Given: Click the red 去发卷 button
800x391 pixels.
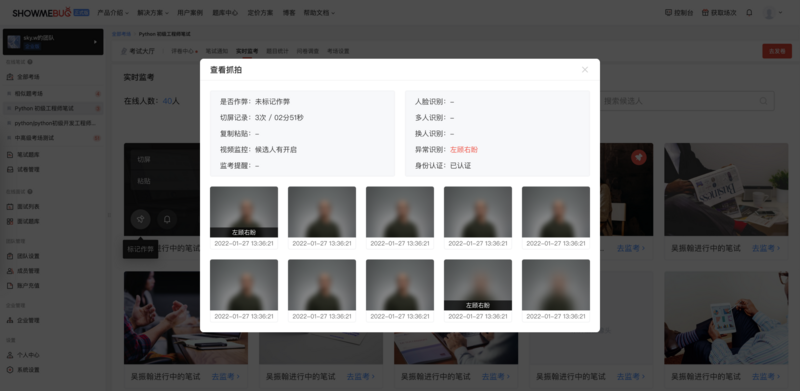Looking at the screenshot, I should click(x=777, y=51).
